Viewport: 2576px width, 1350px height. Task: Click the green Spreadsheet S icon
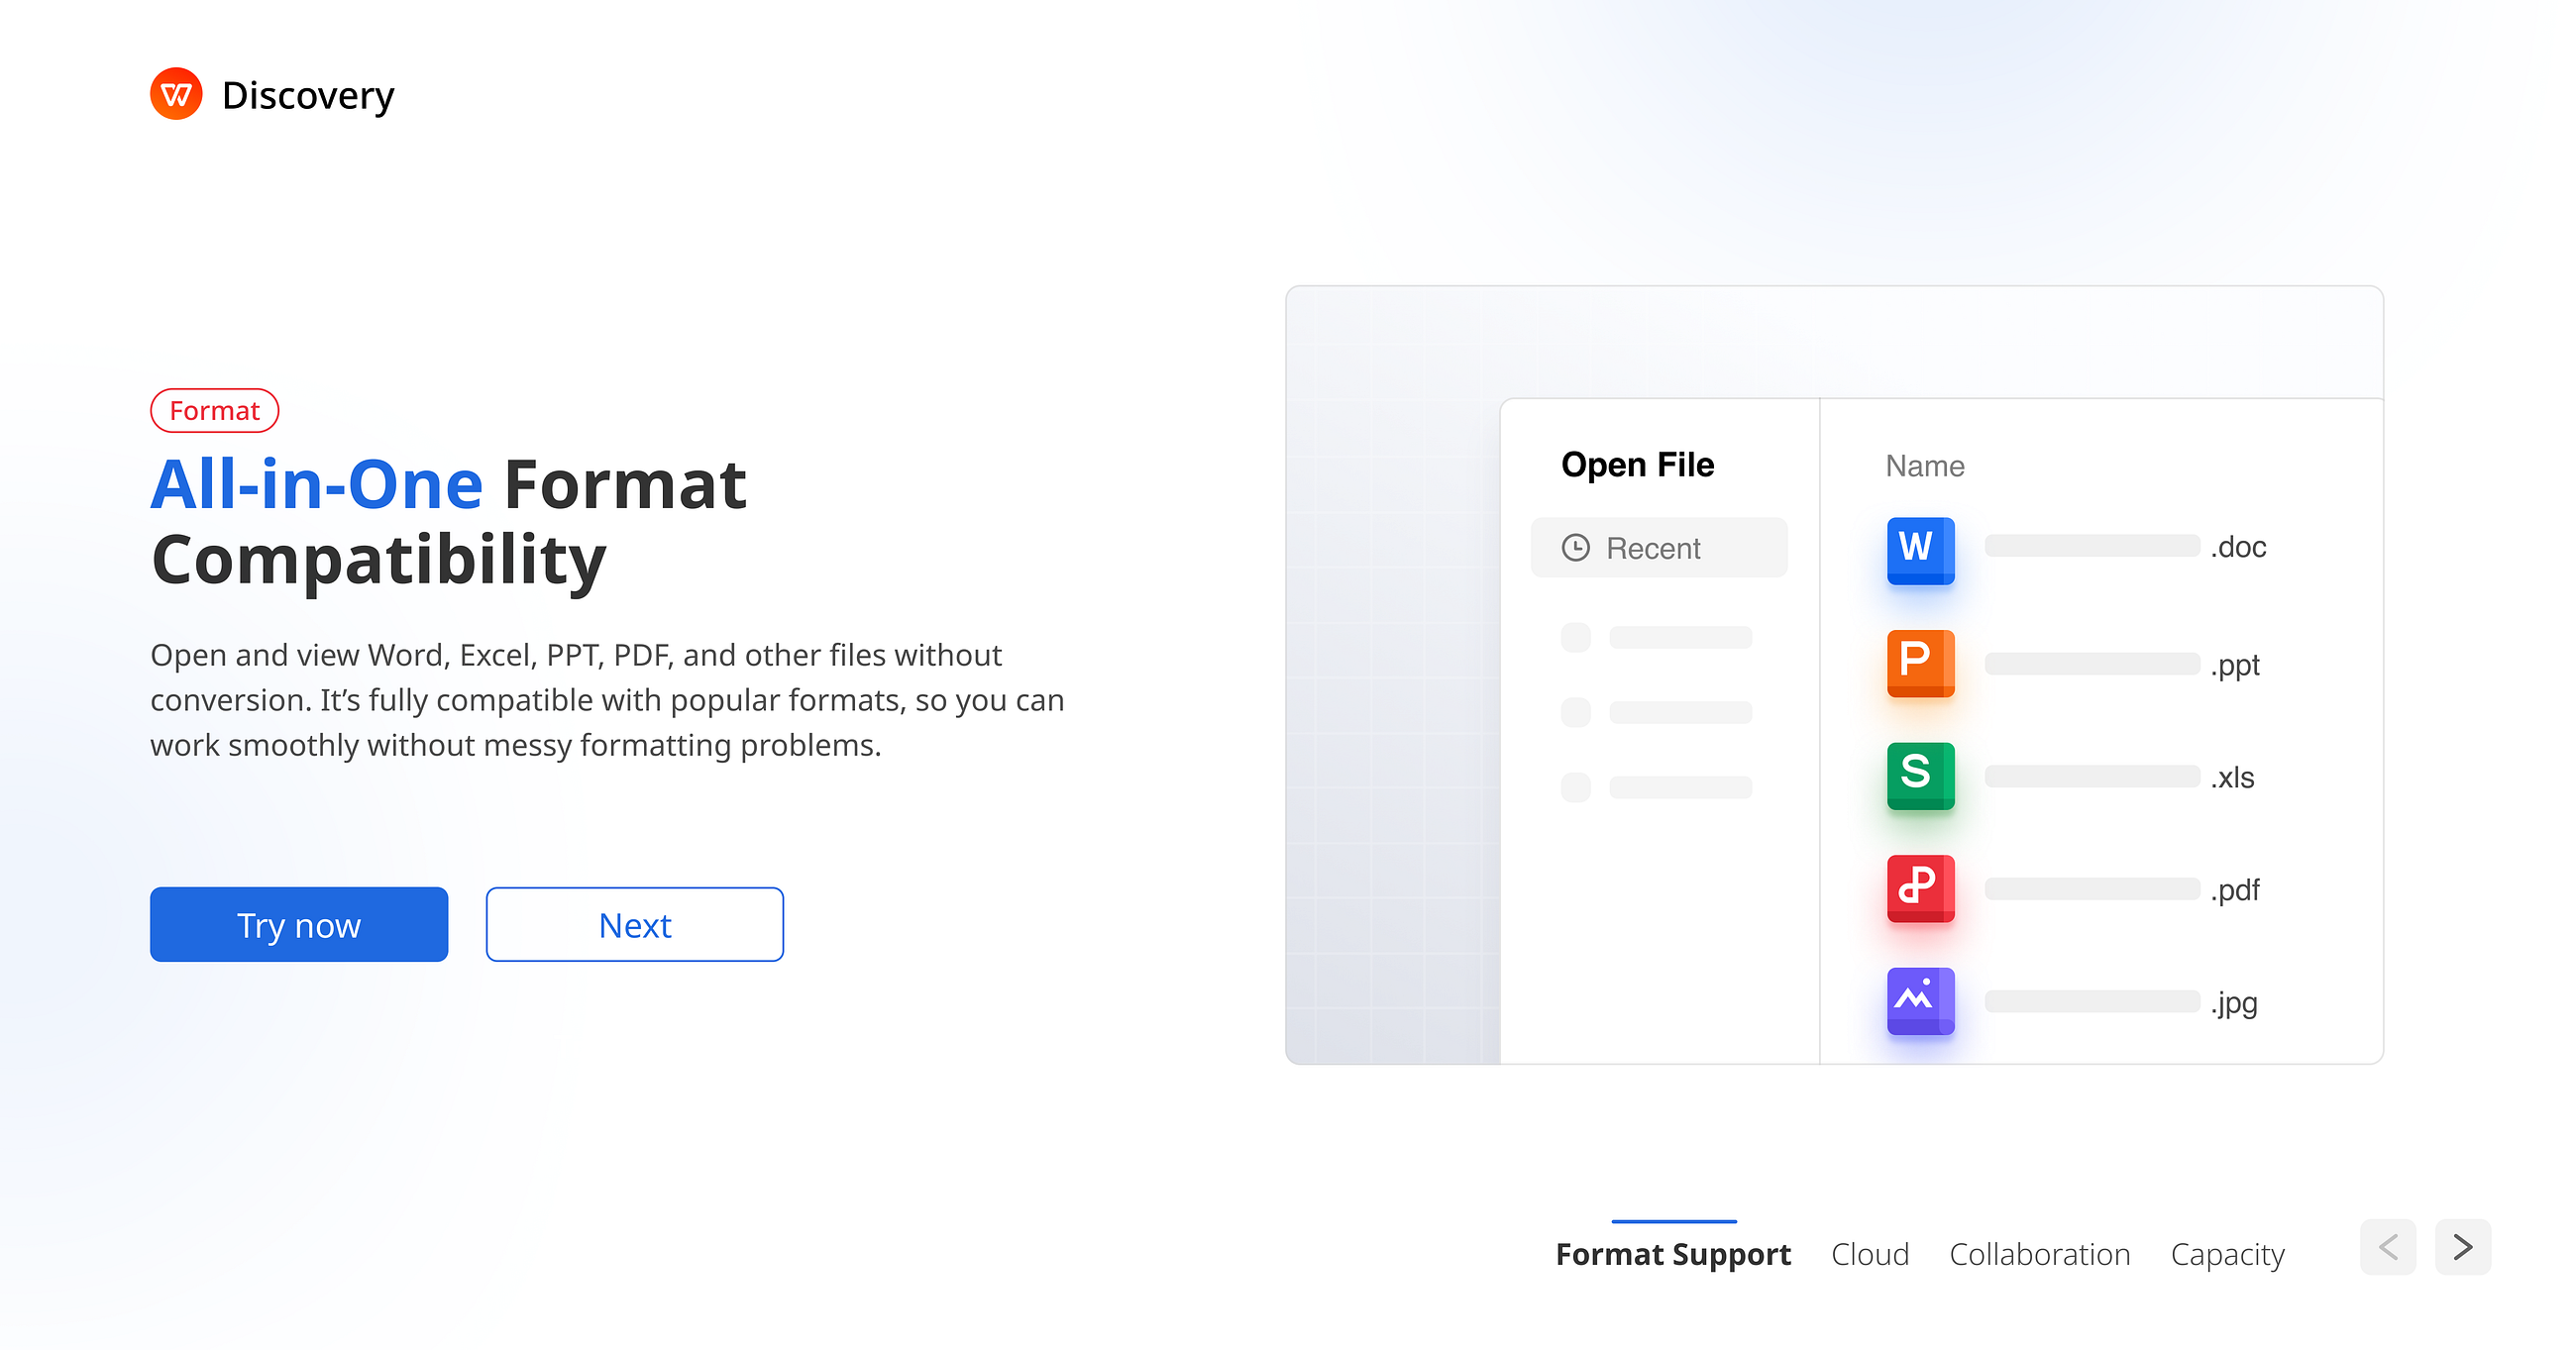tap(1920, 775)
